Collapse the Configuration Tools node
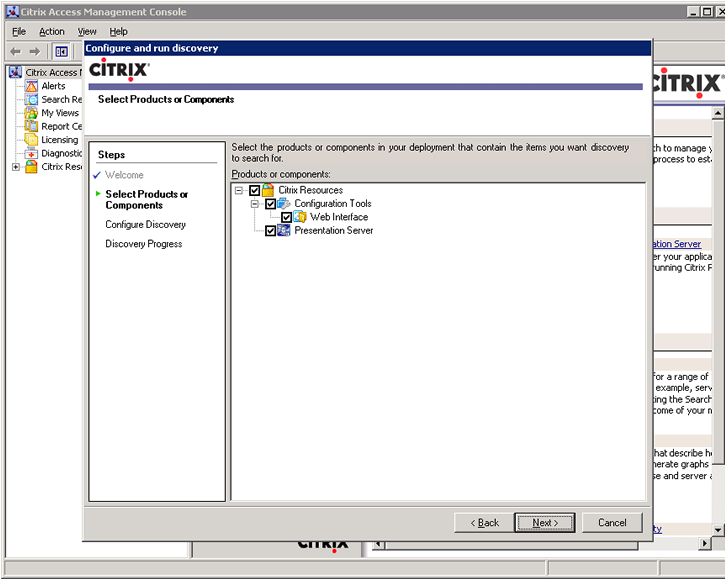The image size is (725, 579). click(255, 203)
